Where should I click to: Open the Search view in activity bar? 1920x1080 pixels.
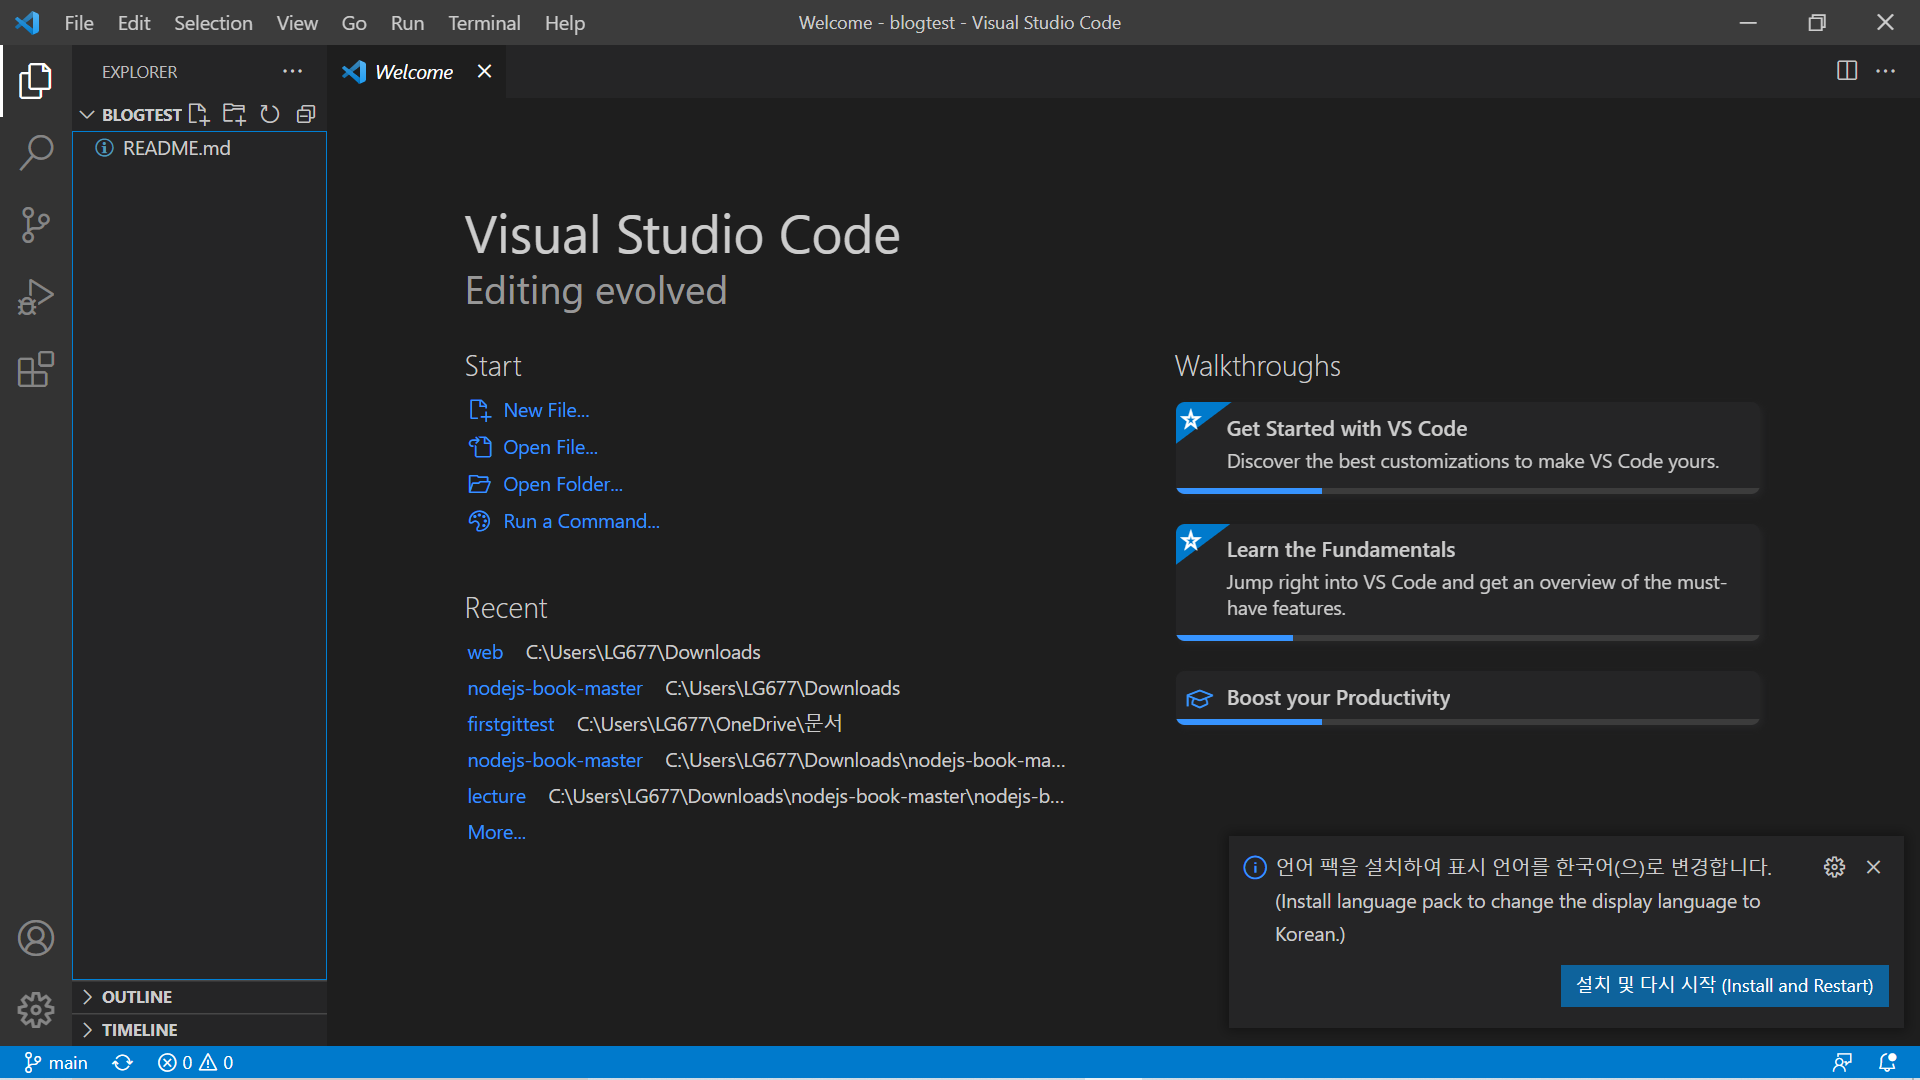click(x=36, y=153)
